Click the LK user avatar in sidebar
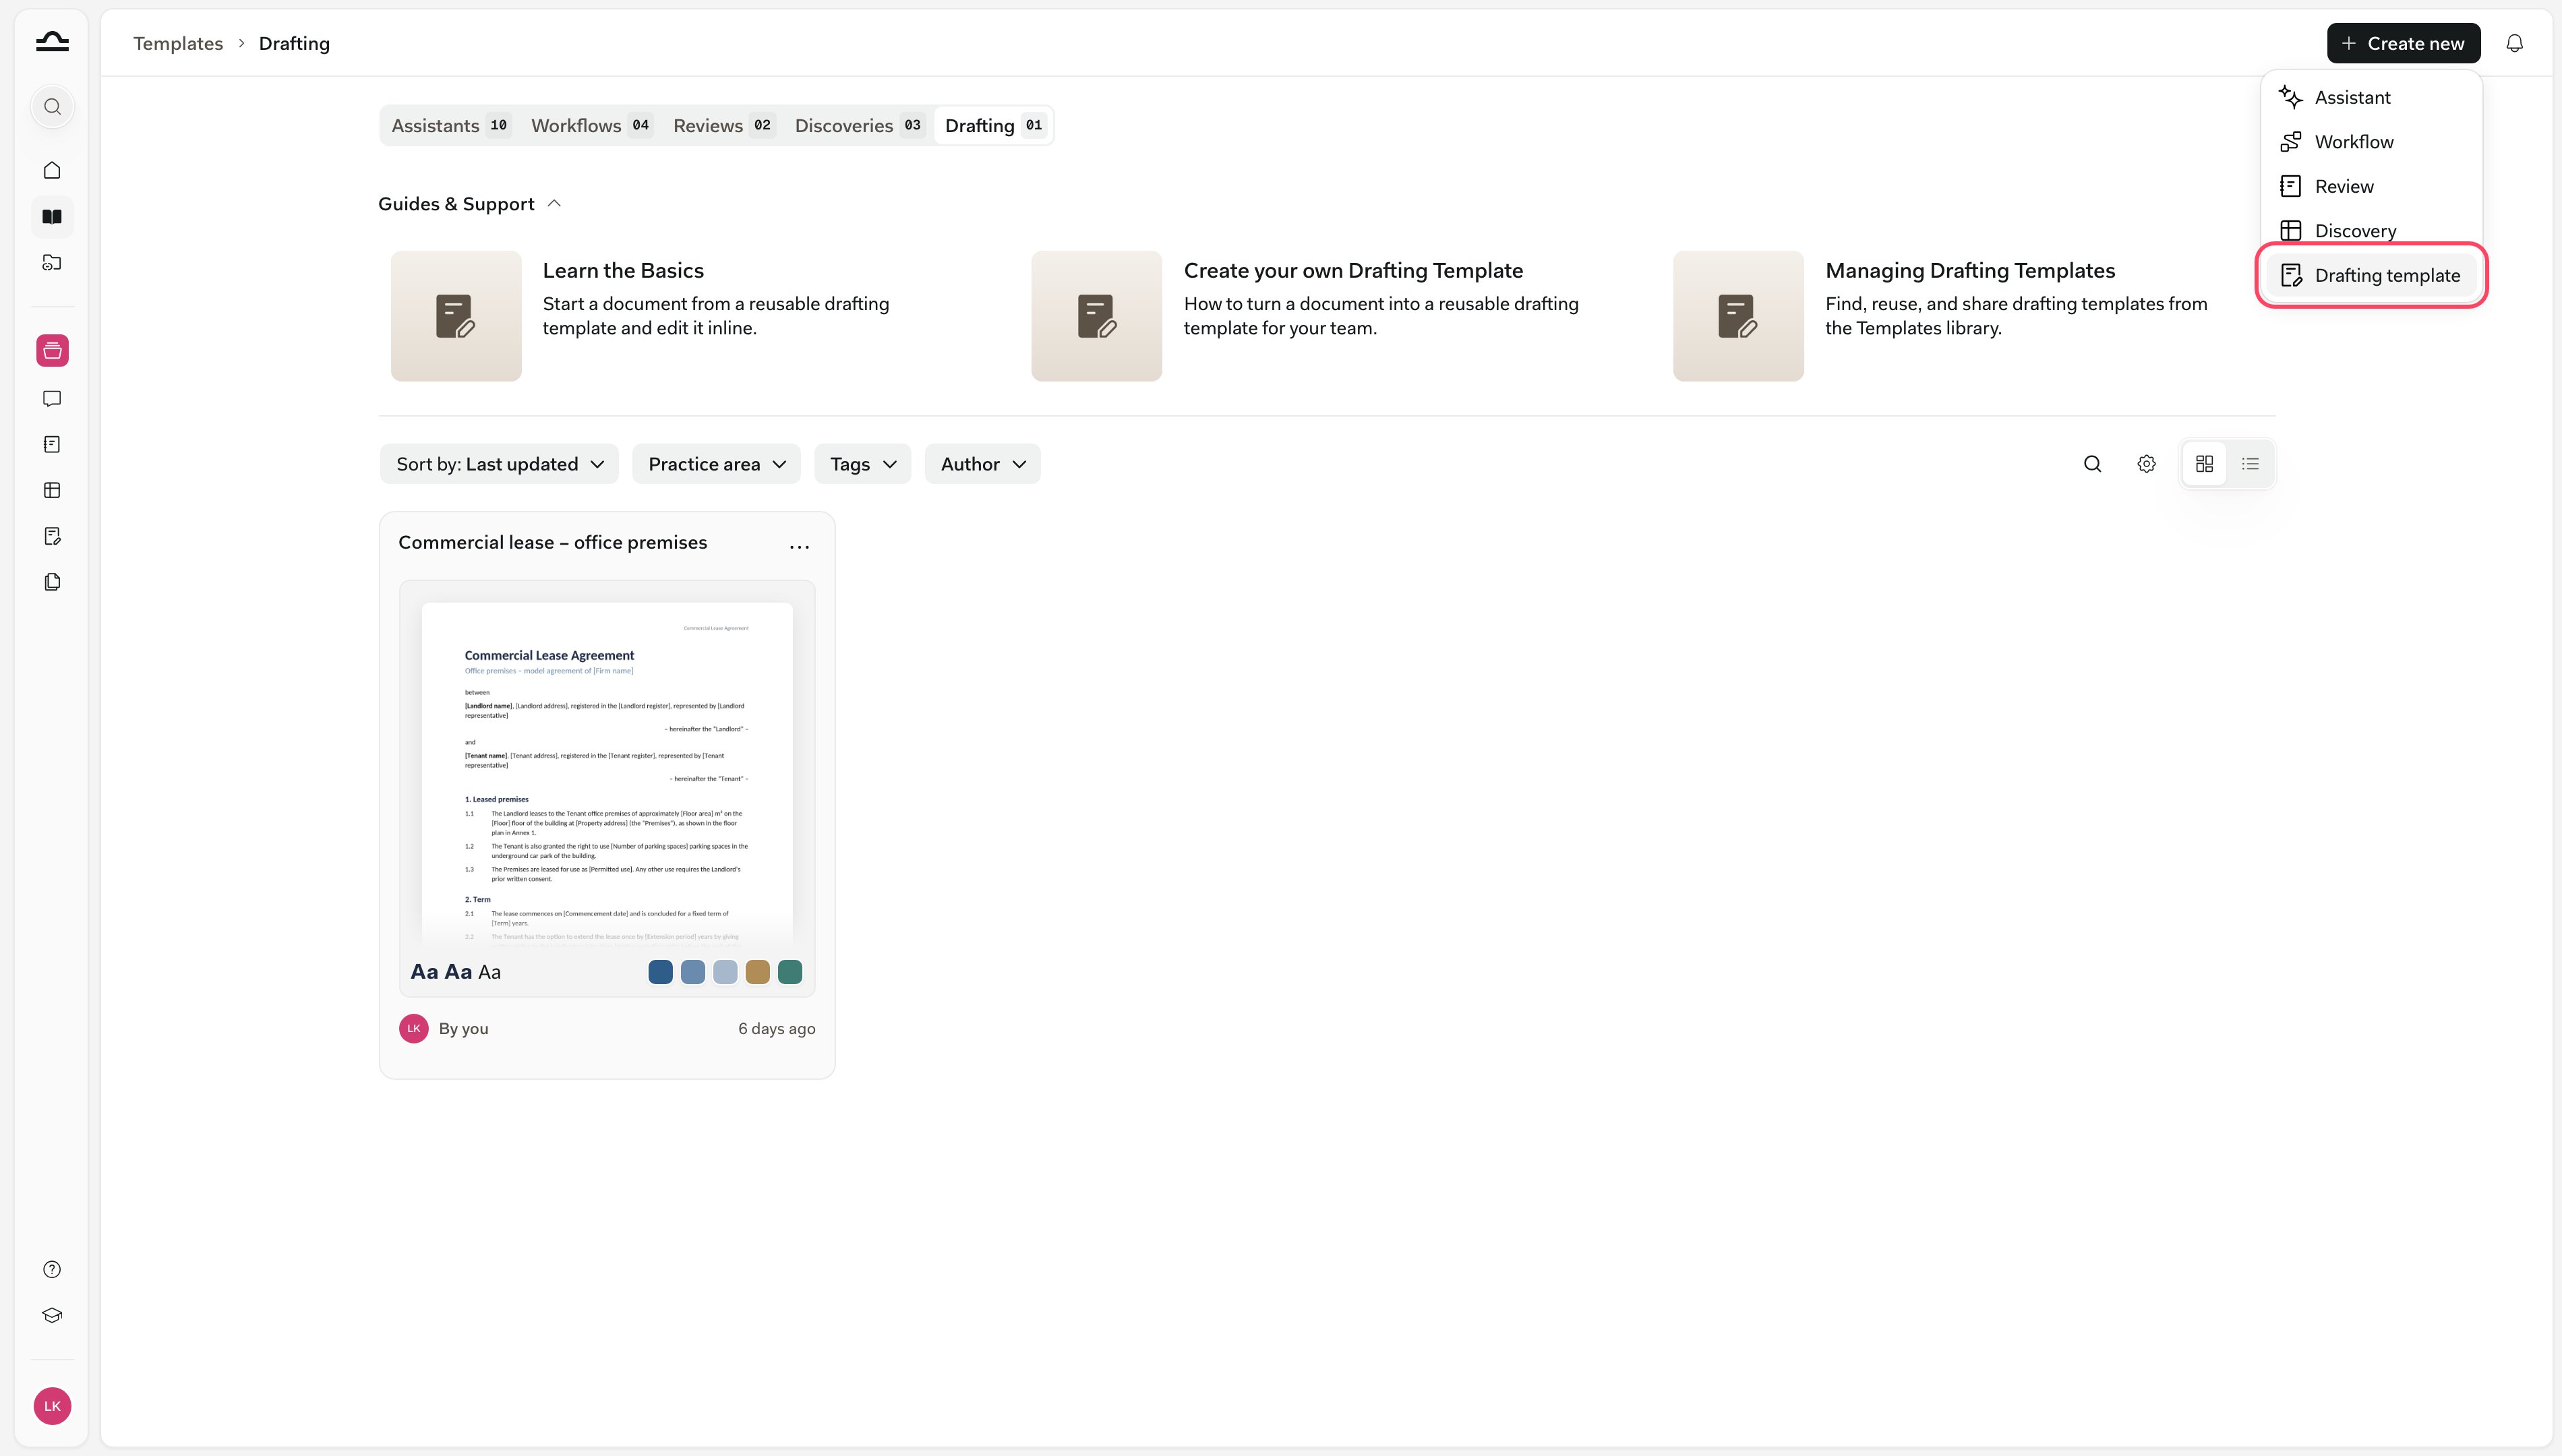 (x=52, y=1406)
